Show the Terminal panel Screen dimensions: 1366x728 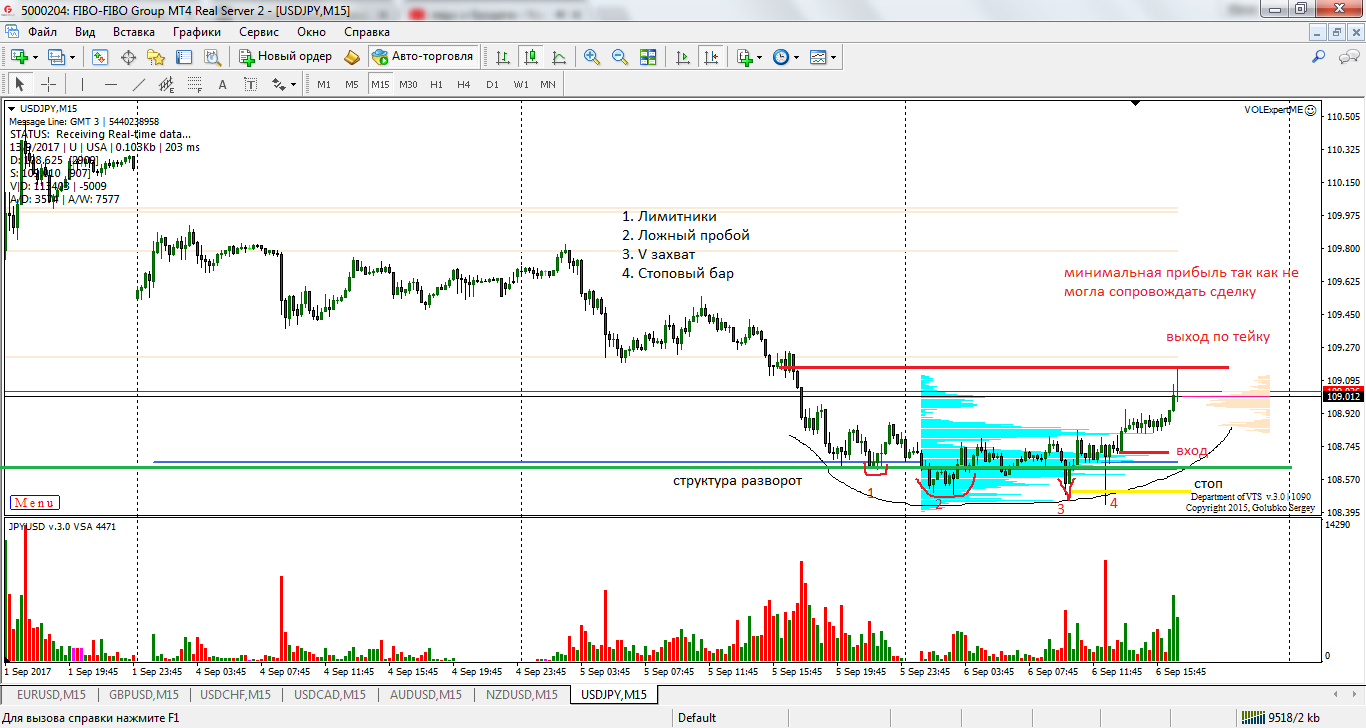point(182,57)
